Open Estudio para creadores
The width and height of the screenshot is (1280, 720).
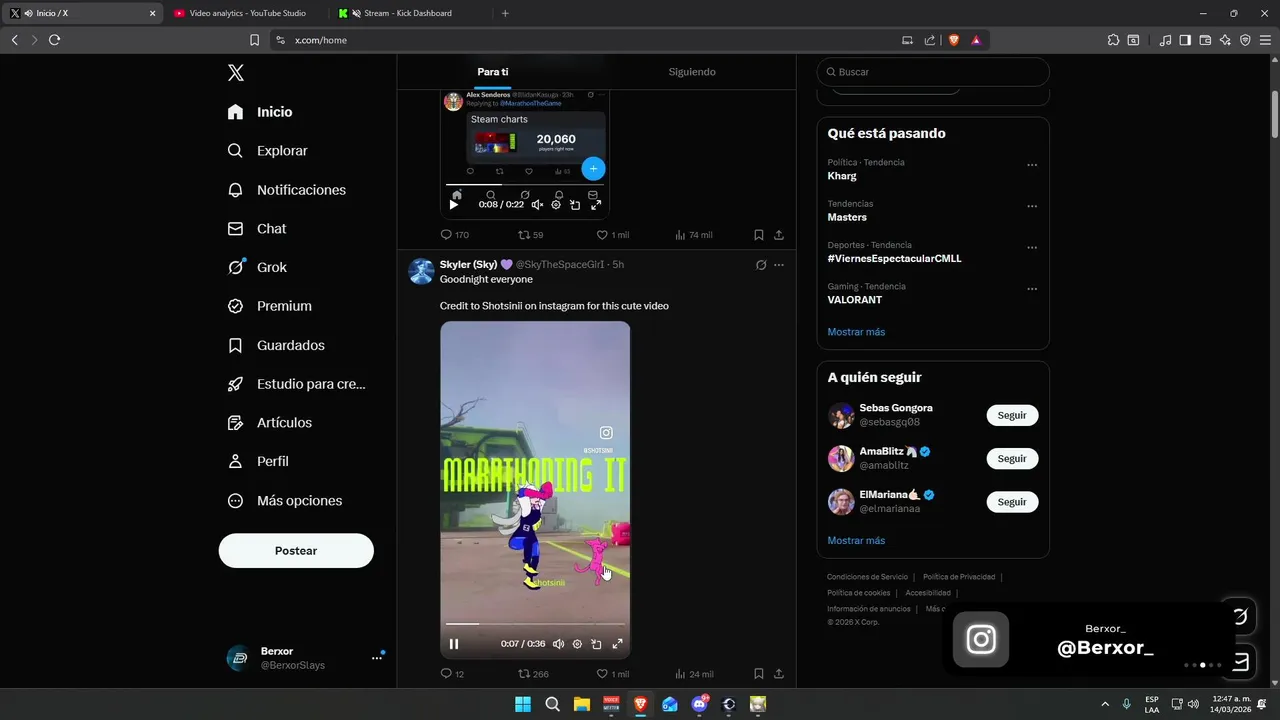coord(296,384)
